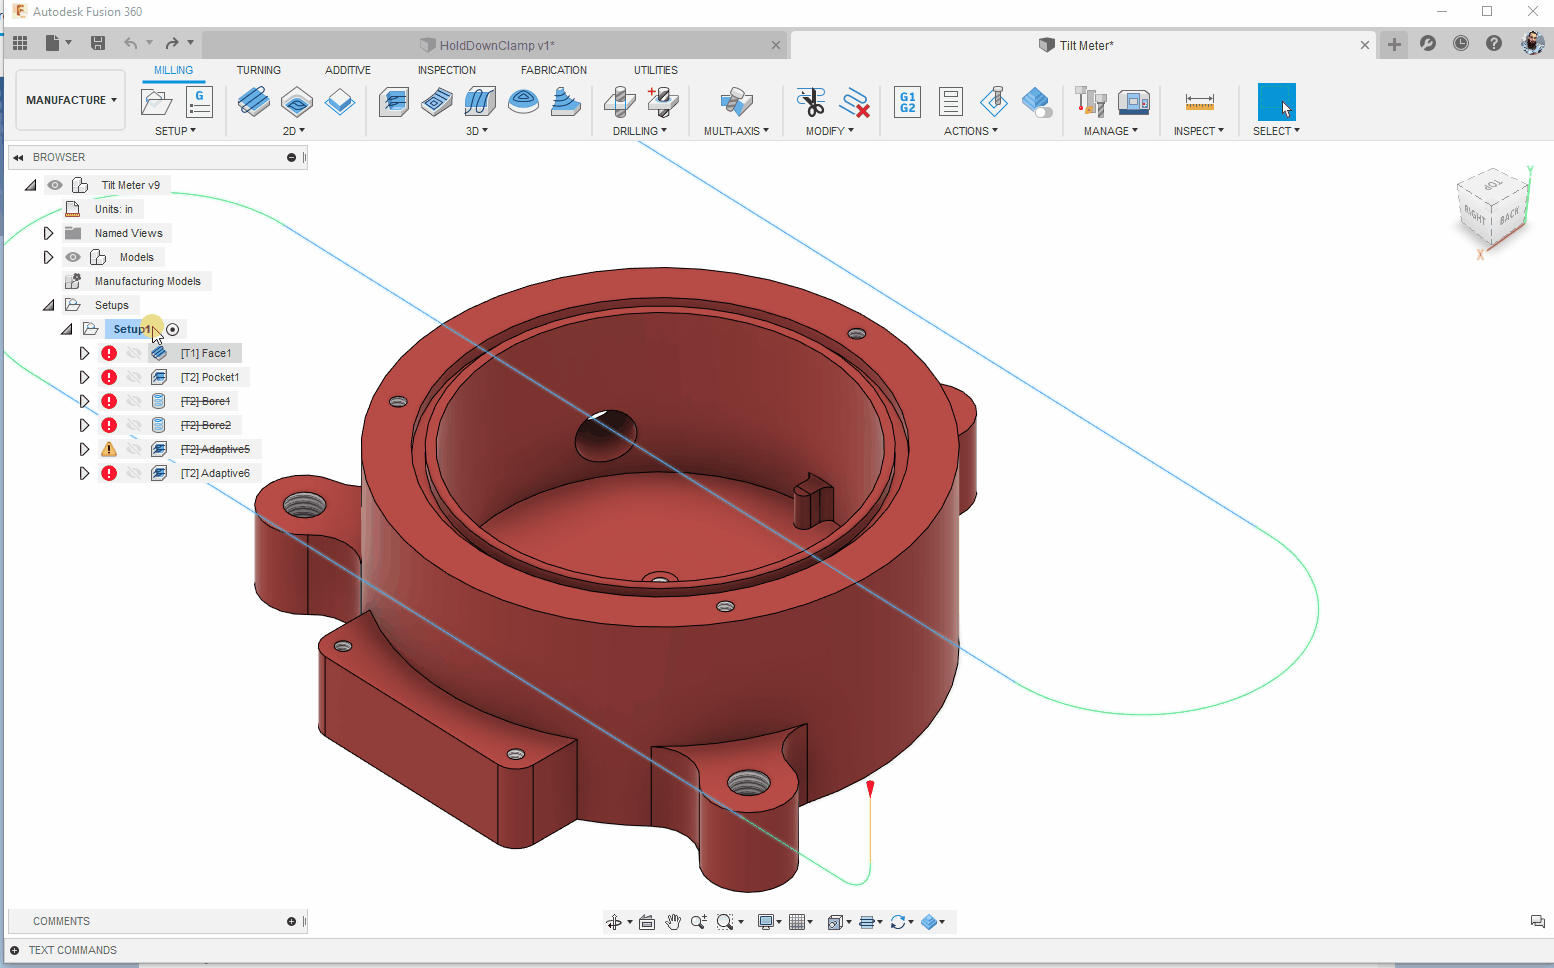Image resolution: width=1554 pixels, height=968 pixels.
Task: Click the Tool Library icon
Action: pyautogui.click(x=1090, y=102)
